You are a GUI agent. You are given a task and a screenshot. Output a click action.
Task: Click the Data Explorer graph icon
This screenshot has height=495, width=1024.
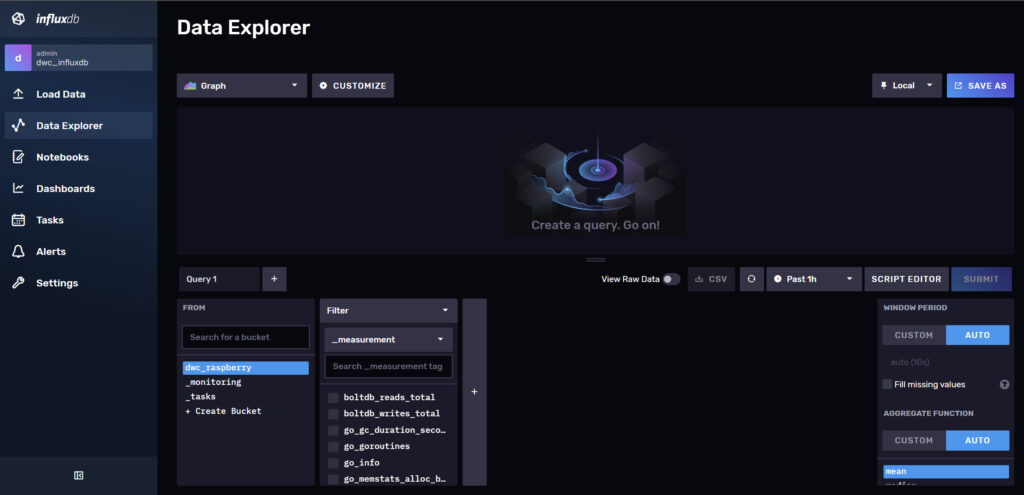[18, 125]
